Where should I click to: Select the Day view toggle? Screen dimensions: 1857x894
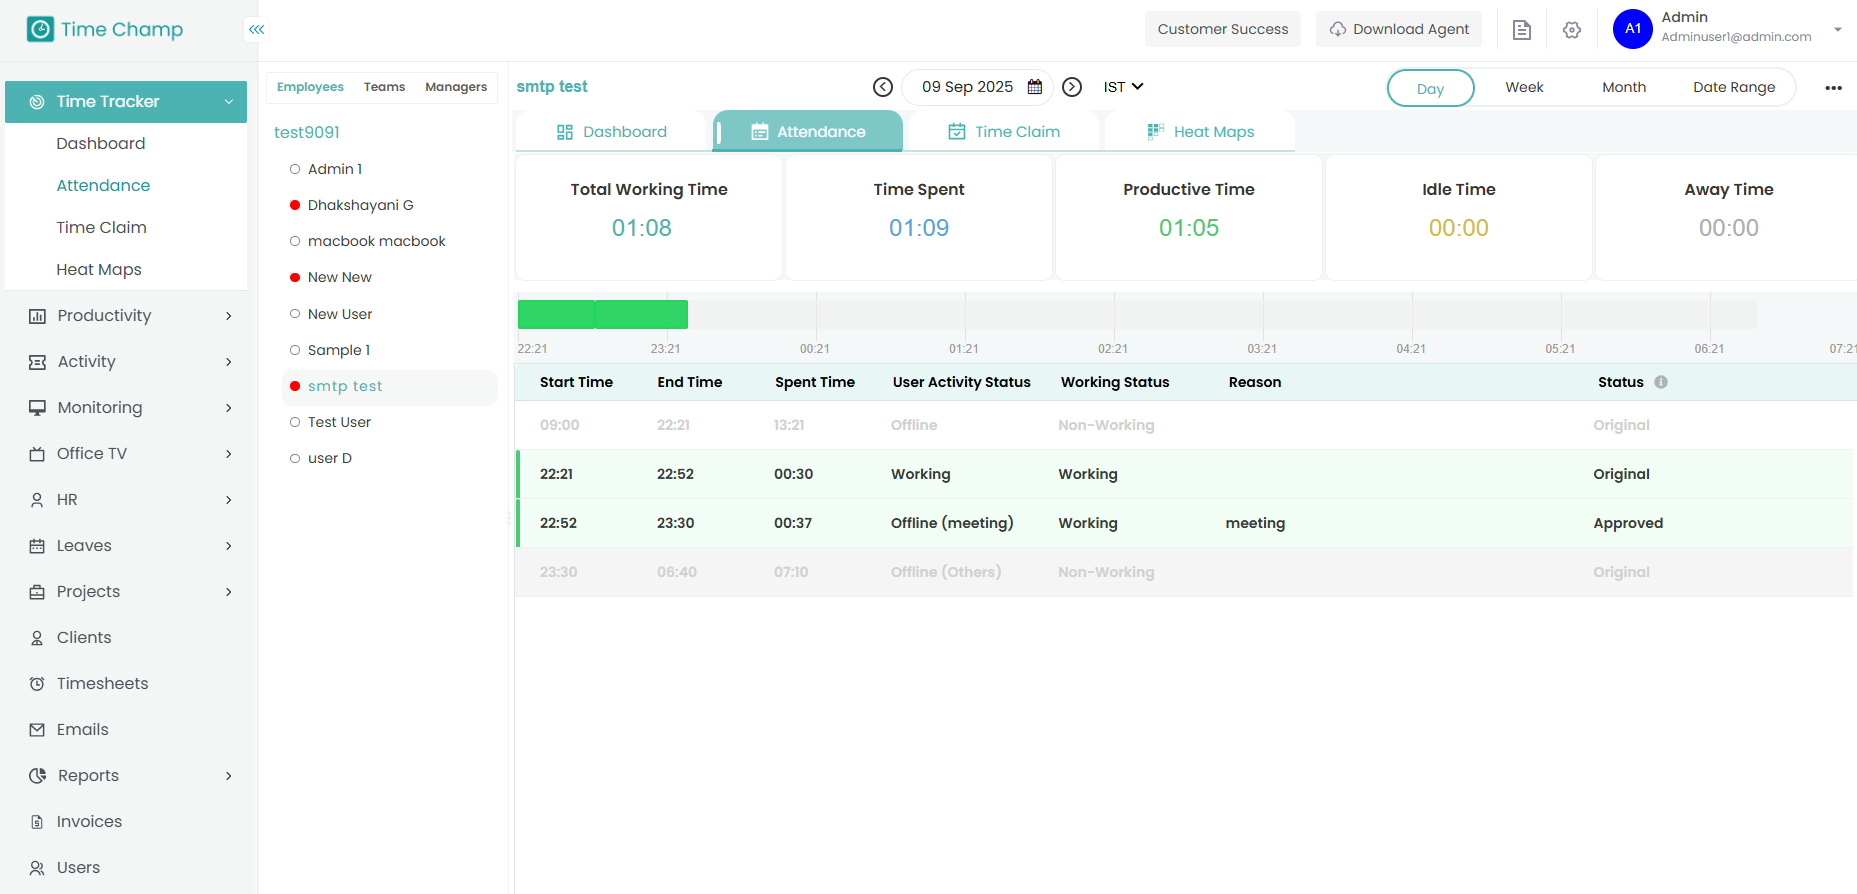1429,88
